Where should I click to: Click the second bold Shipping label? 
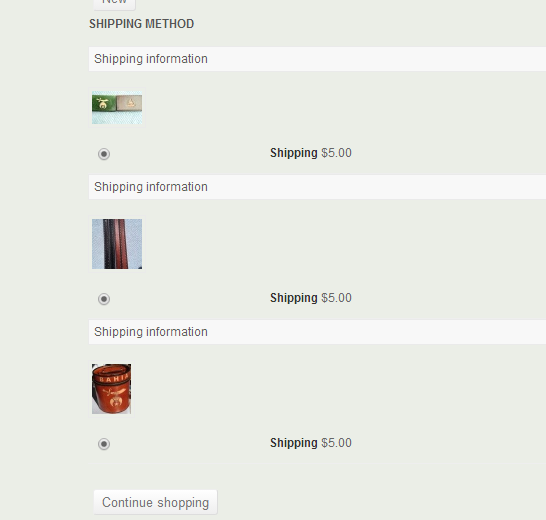(294, 298)
